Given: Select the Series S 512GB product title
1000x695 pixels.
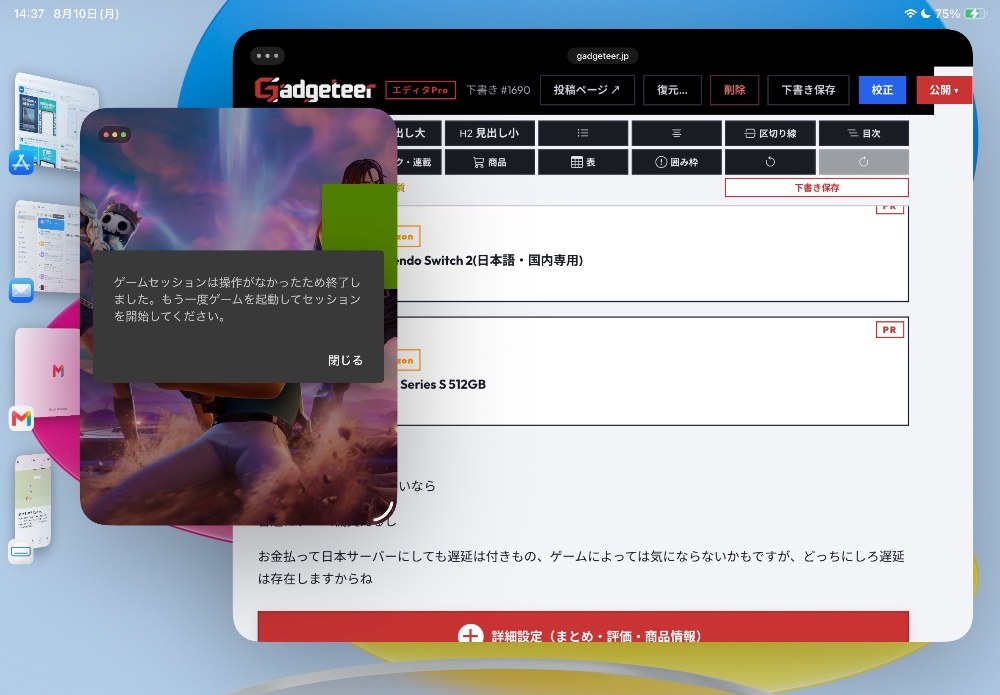Looking at the screenshot, I should click(x=443, y=384).
